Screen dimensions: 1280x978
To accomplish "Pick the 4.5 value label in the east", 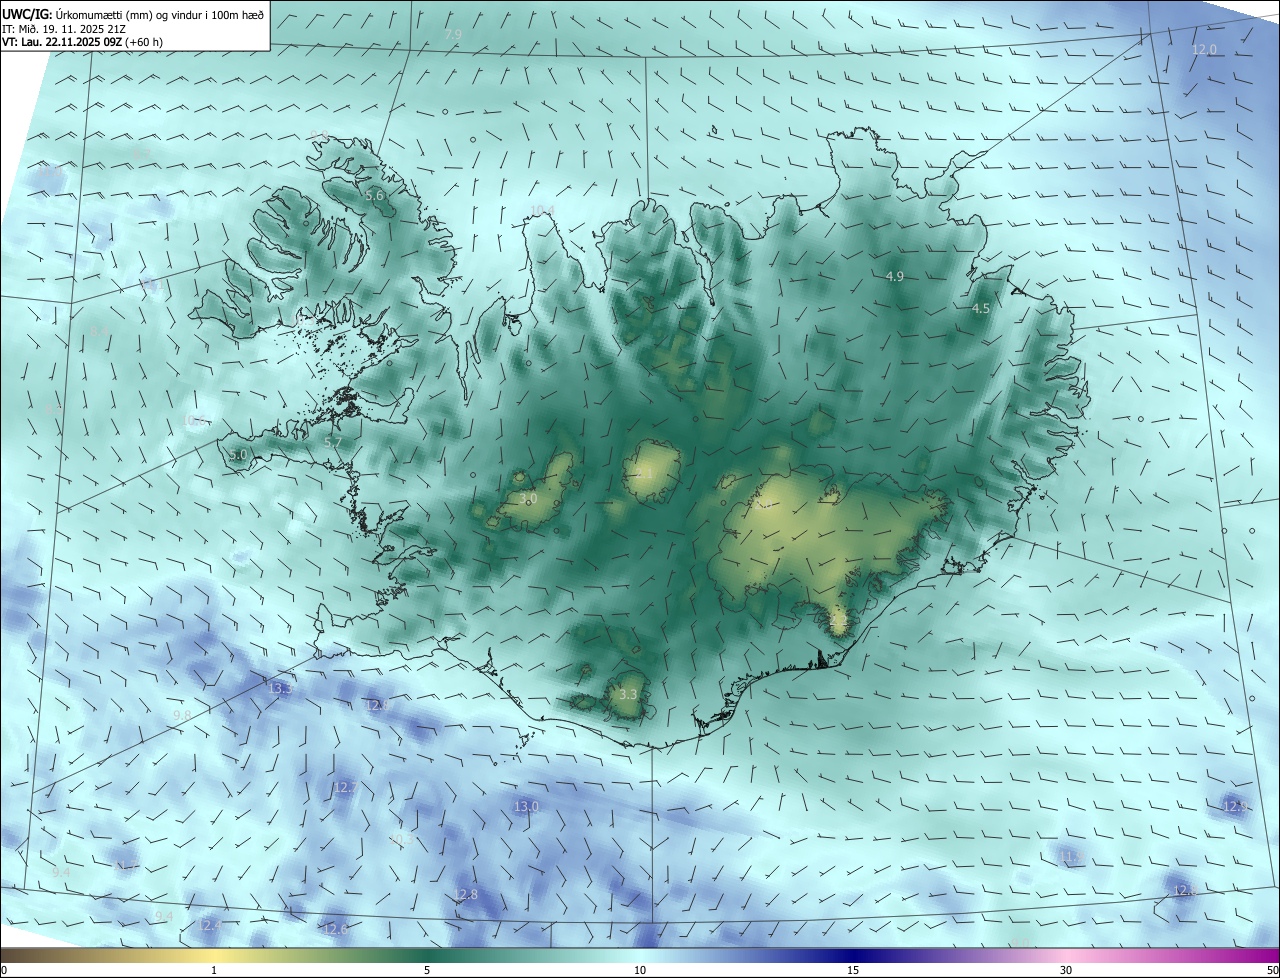I will (x=980, y=309).
